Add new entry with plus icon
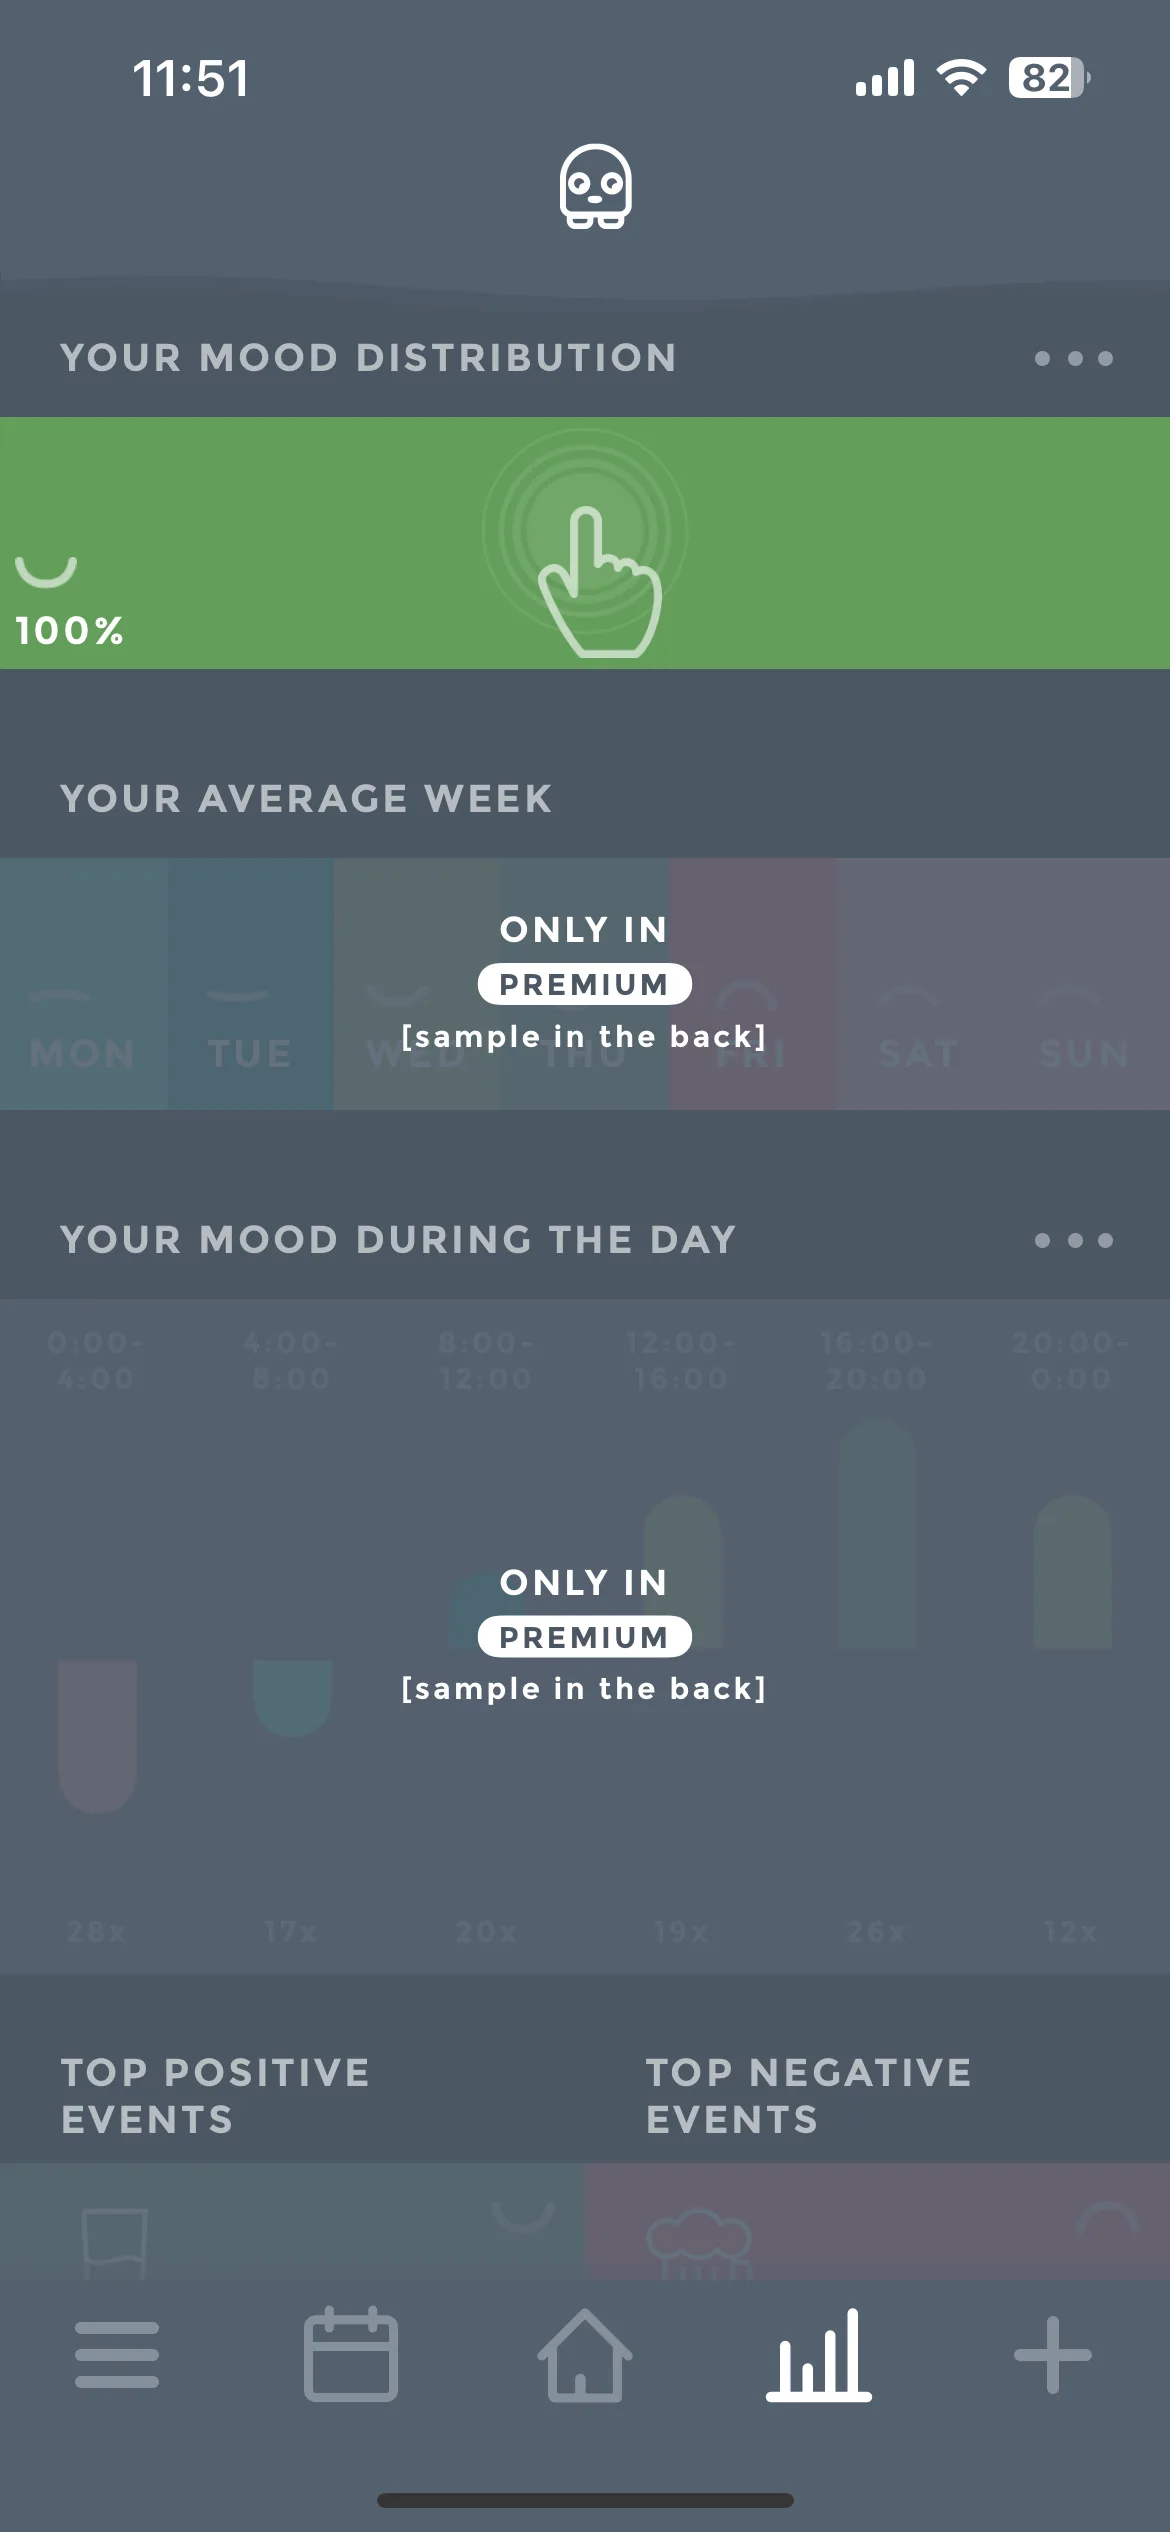Screen dimensions: 1170x2532 pos(1053,2354)
